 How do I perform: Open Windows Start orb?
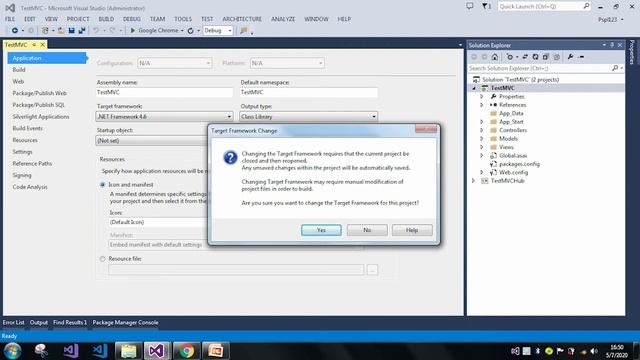12,351
